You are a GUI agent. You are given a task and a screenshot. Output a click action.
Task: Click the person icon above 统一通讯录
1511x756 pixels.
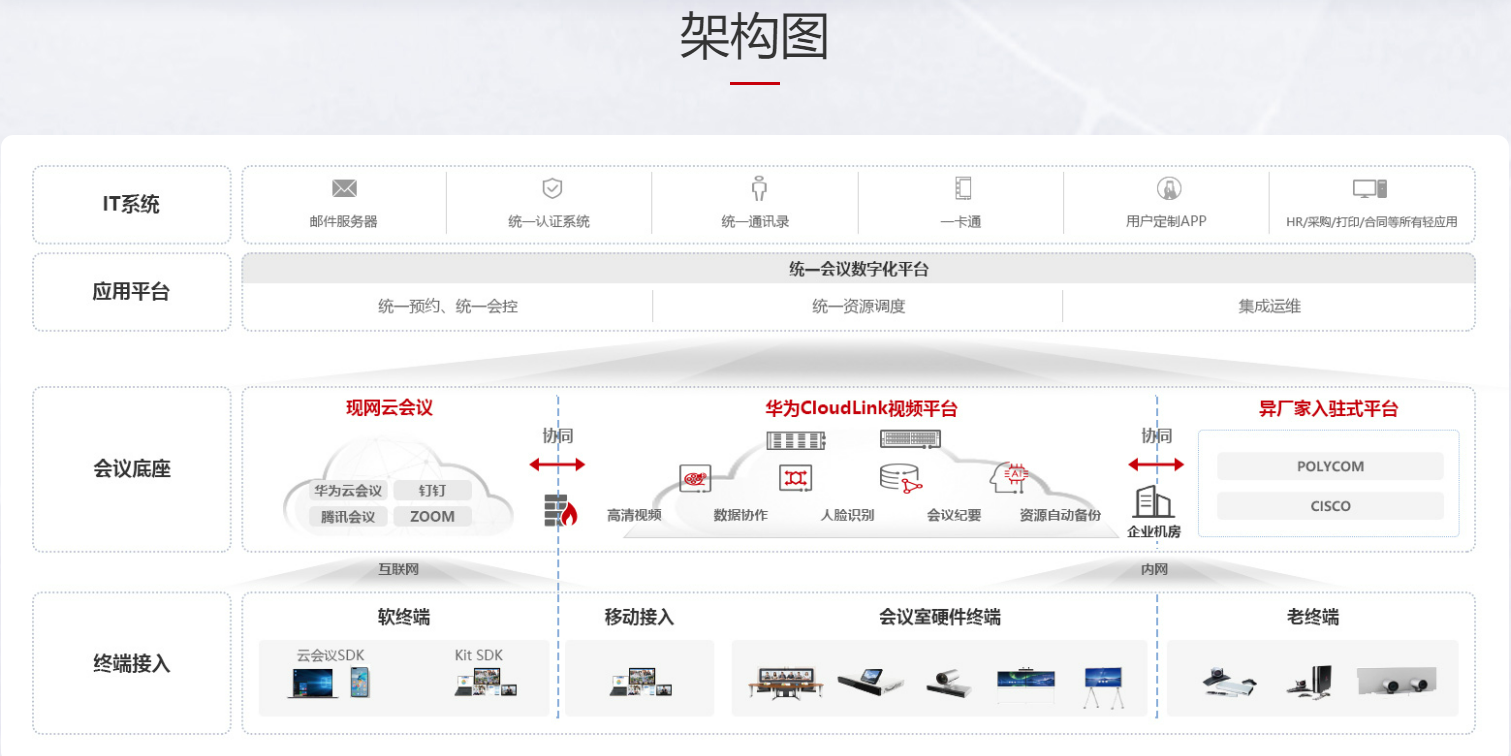[758, 188]
